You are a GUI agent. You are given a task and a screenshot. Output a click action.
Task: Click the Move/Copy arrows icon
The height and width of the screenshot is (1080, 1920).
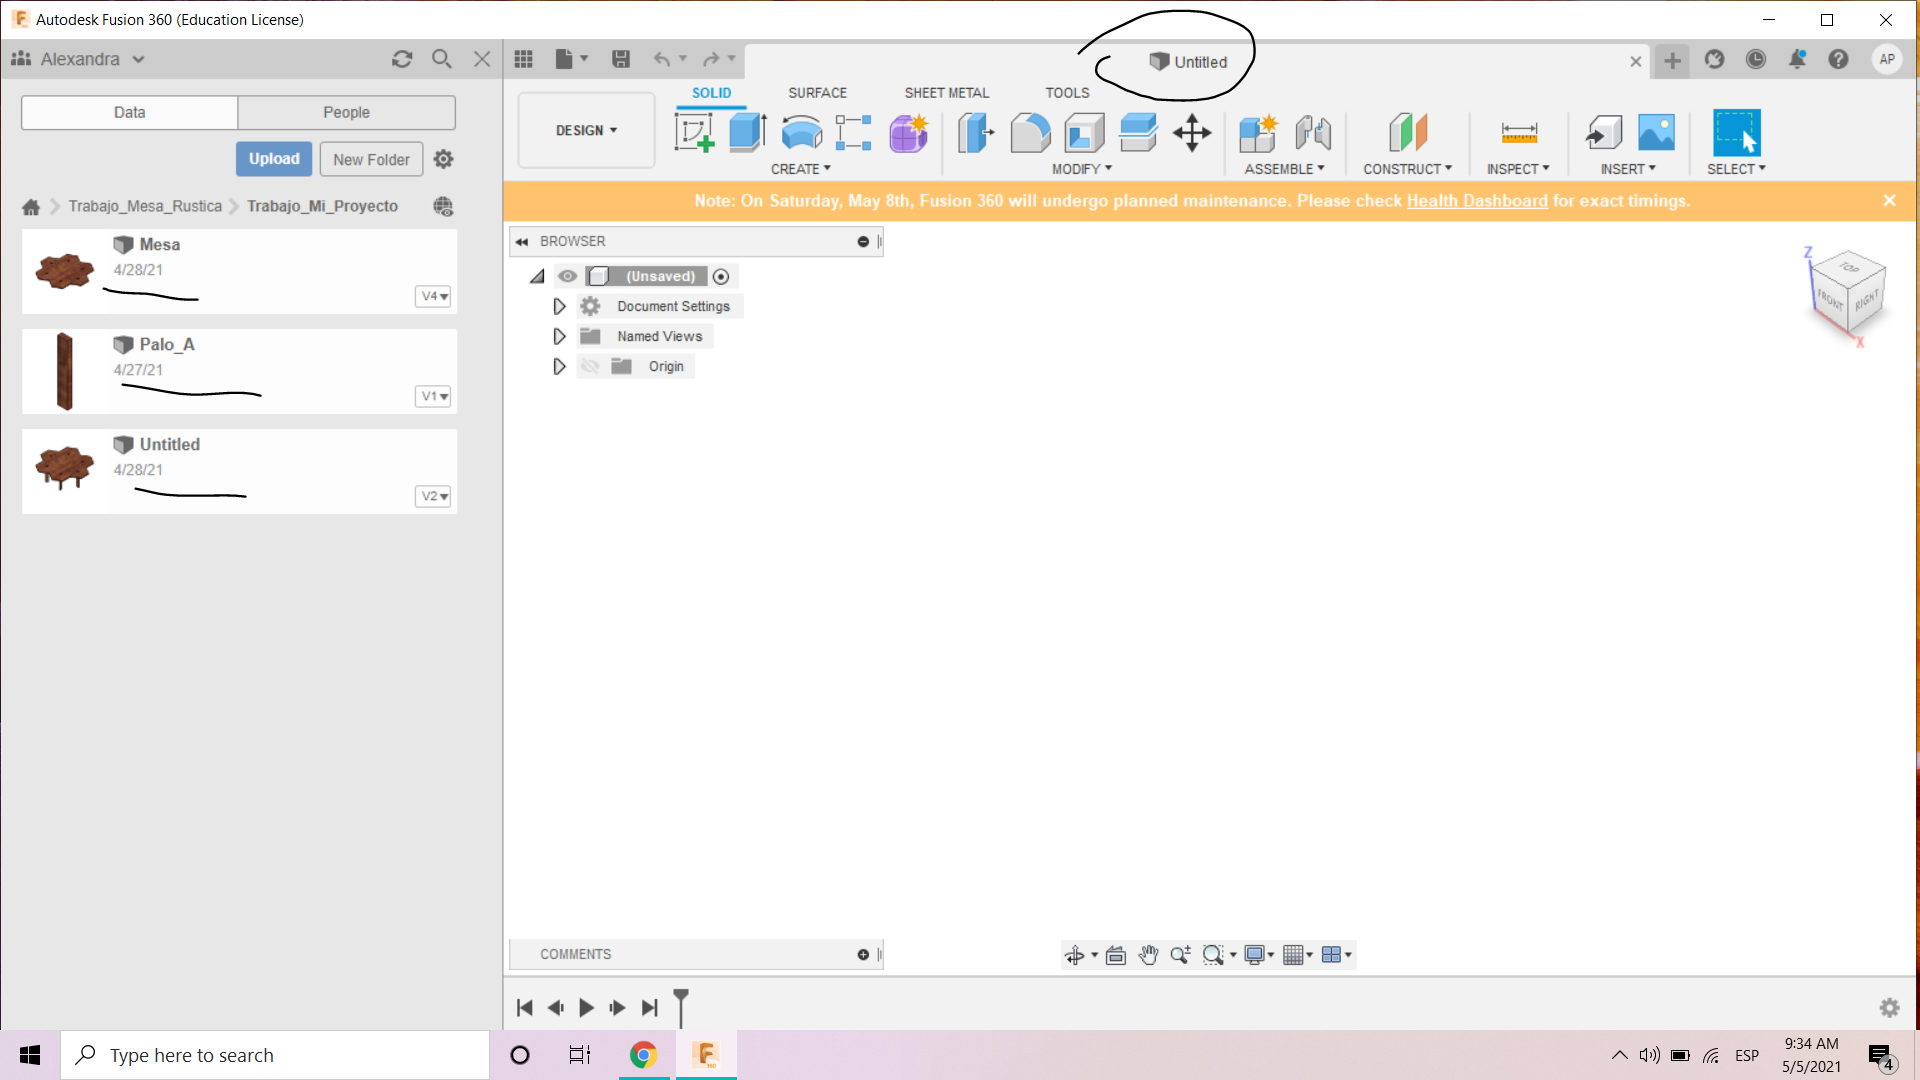pos(1192,132)
